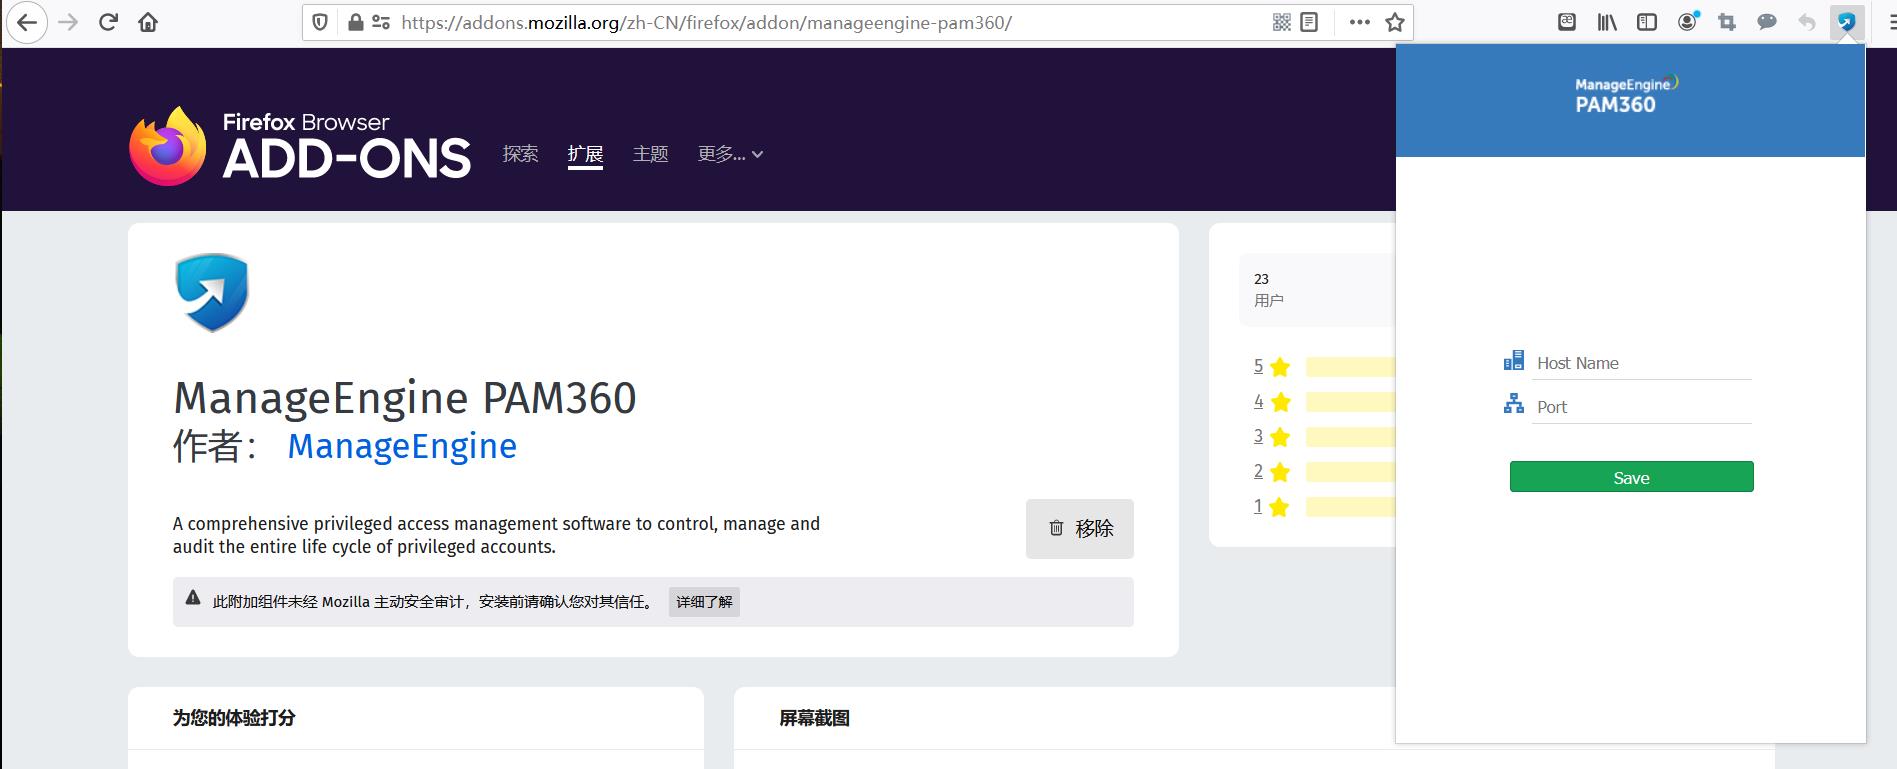Show the sidebar
This screenshot has width=1897, height=769.
click(1647, 22)
